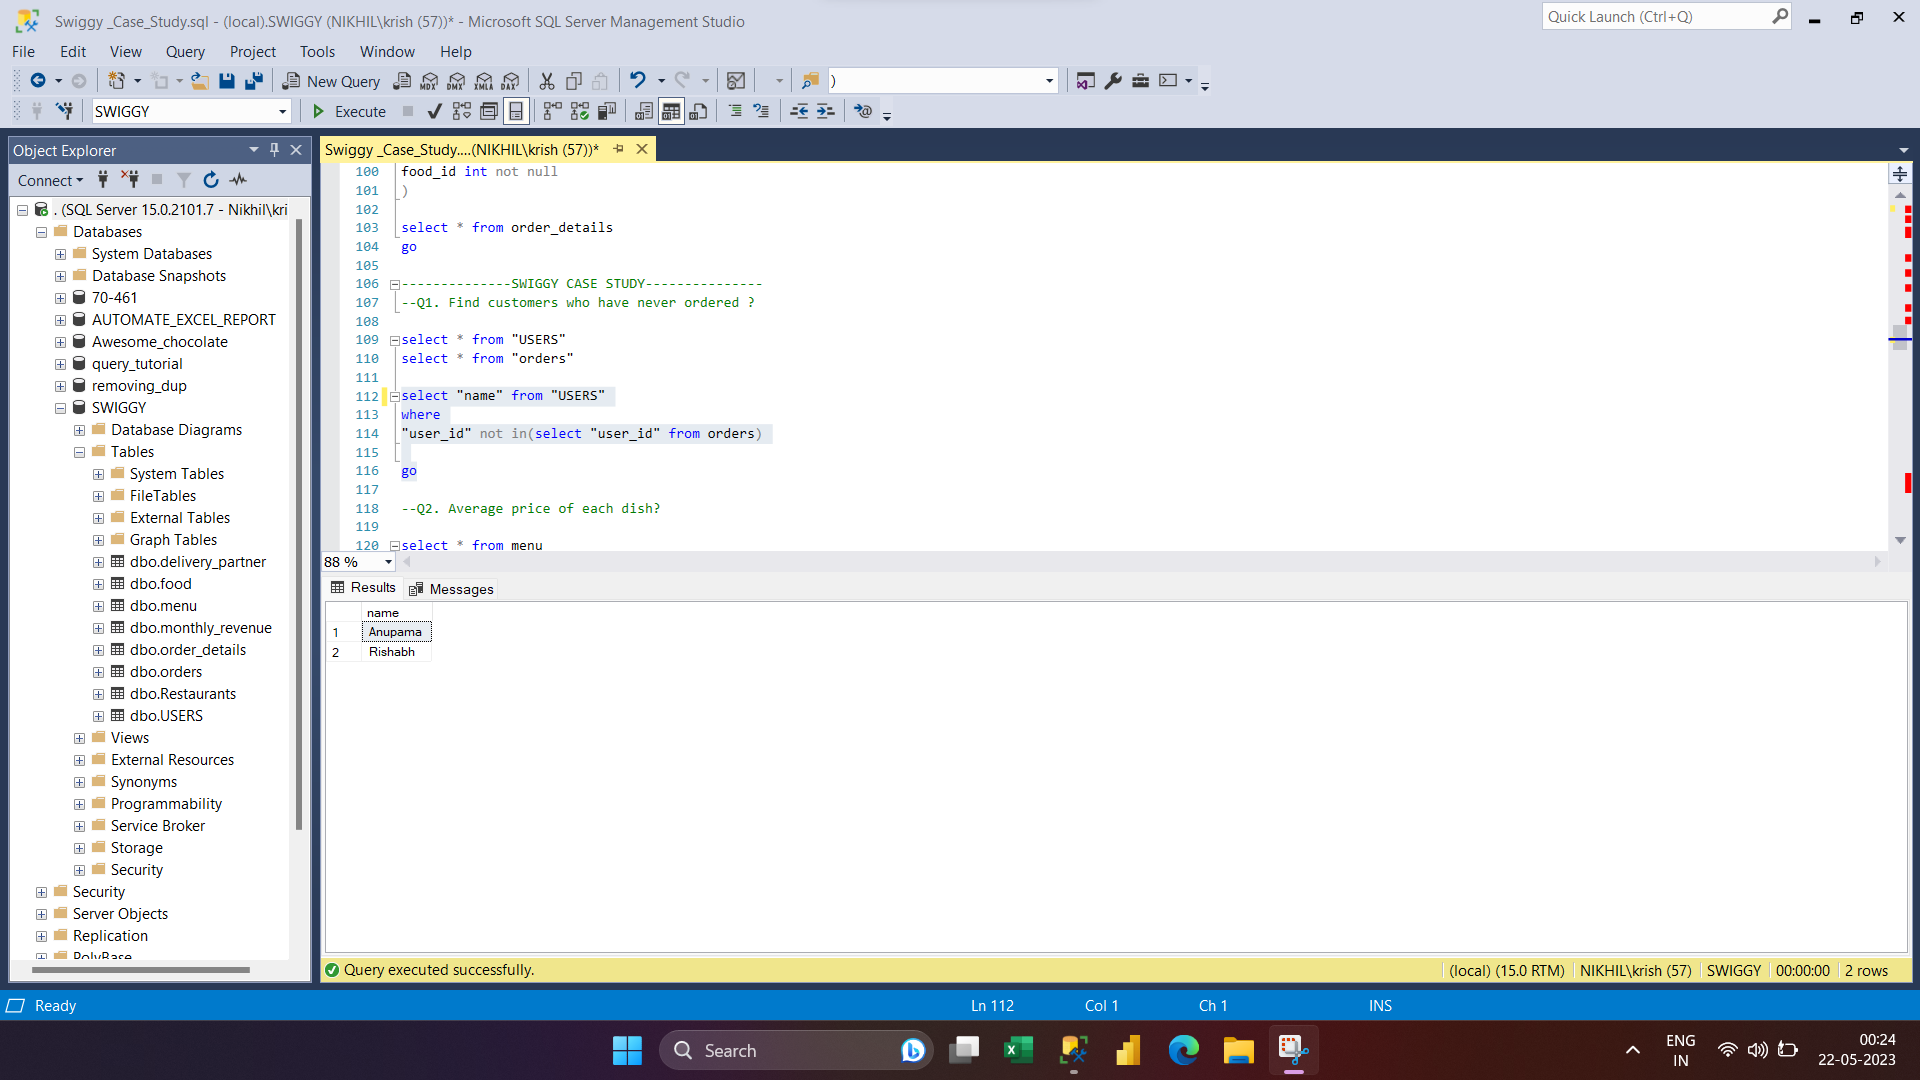Toggle Include Client Statistics
The image size is (1920, 1080).
(607, 111)
